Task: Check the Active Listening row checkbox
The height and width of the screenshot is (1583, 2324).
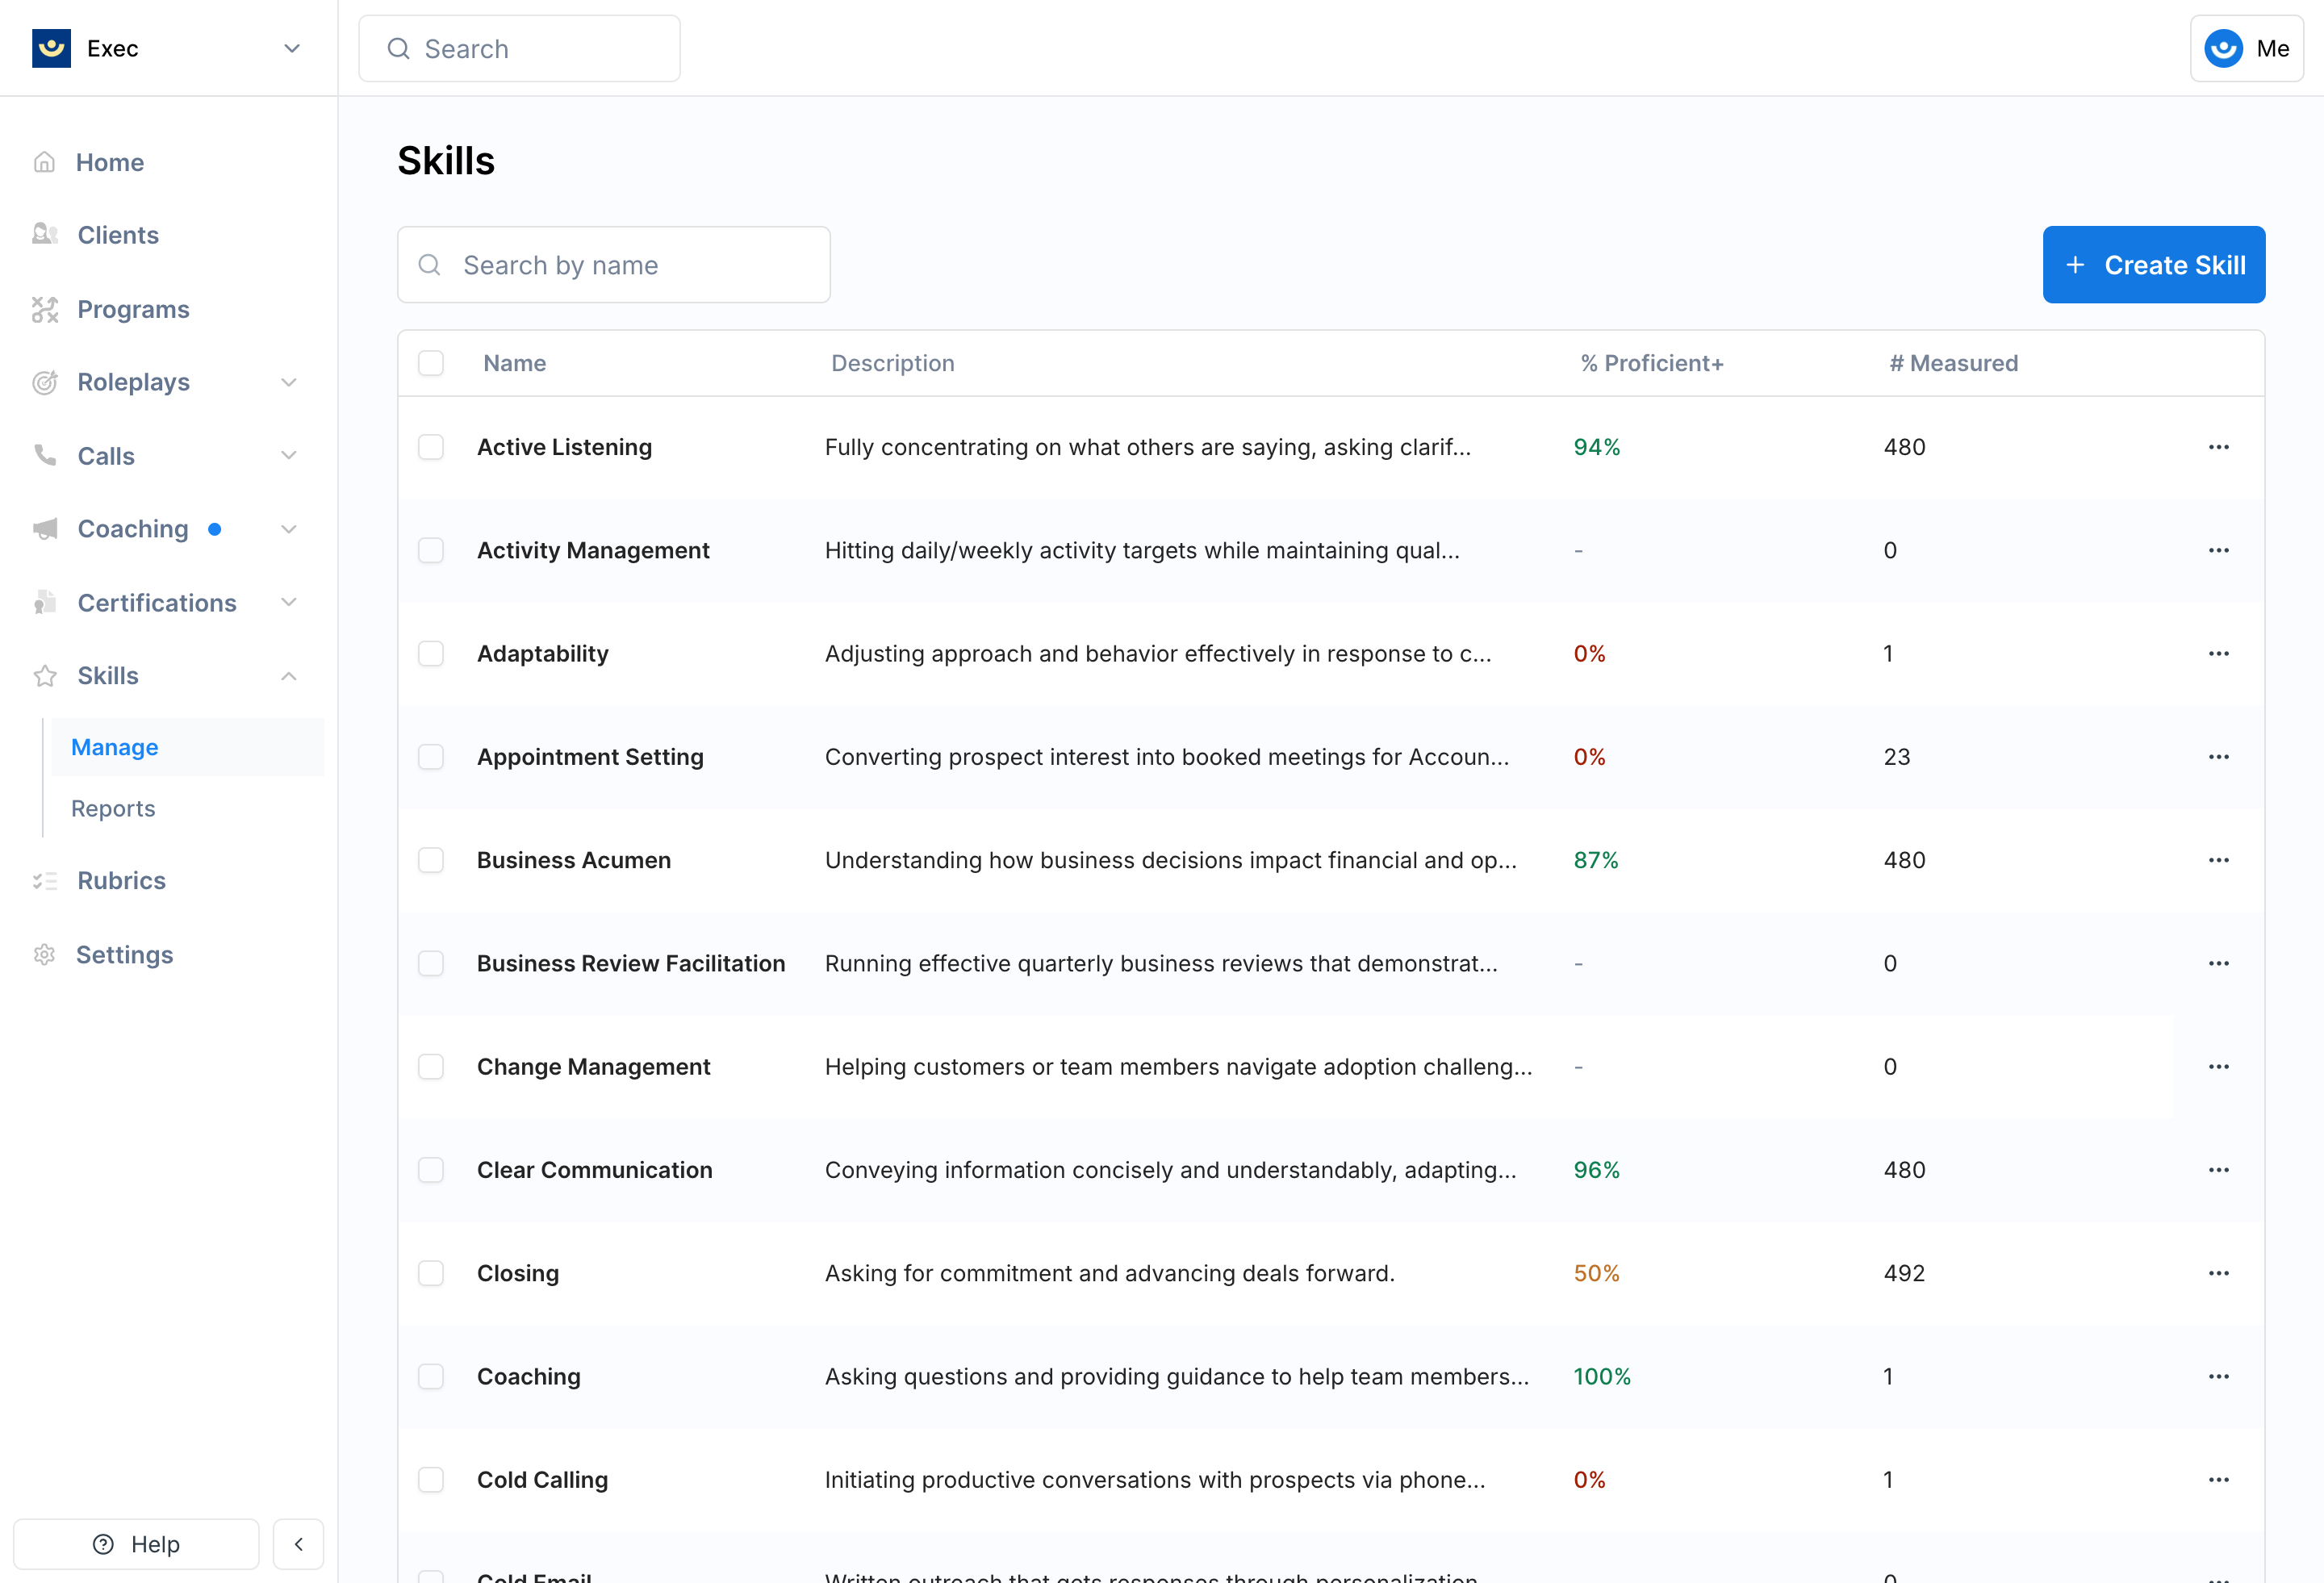Action: click(x=431, y=447)
